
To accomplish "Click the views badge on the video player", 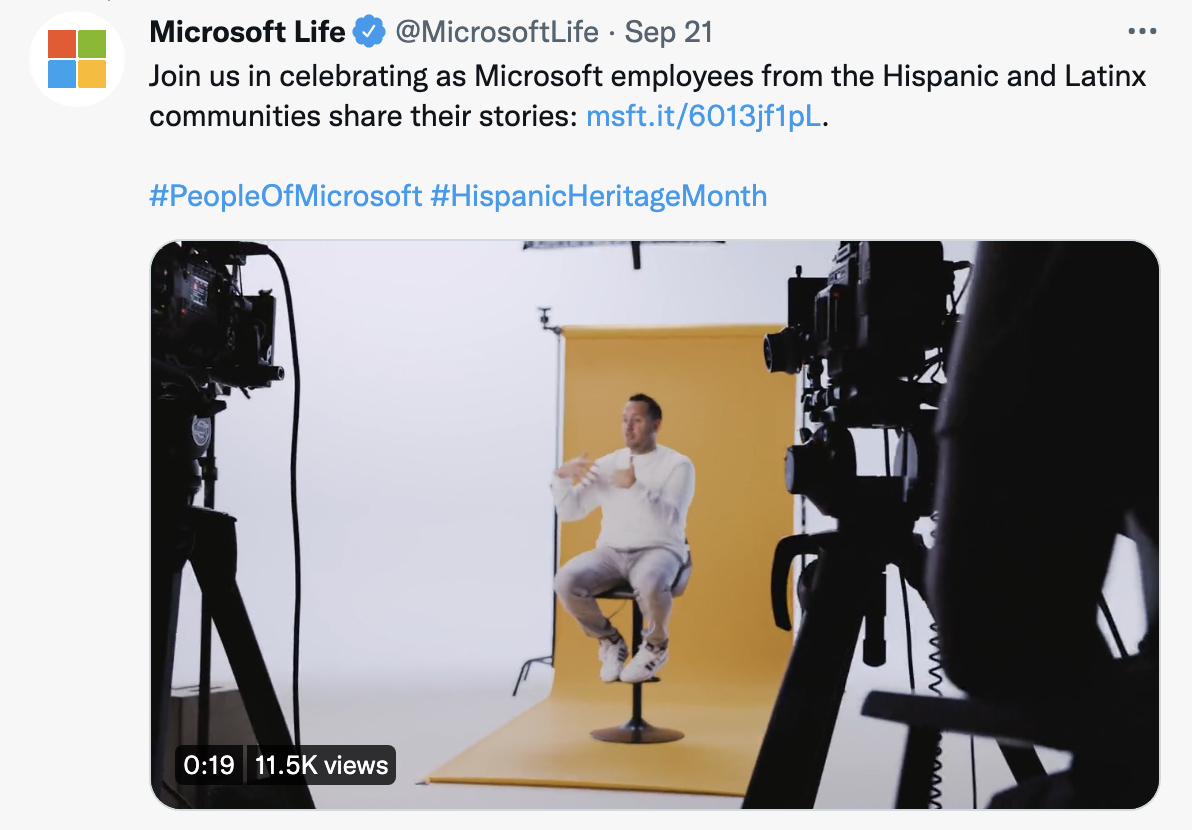I will click(321, 767).
